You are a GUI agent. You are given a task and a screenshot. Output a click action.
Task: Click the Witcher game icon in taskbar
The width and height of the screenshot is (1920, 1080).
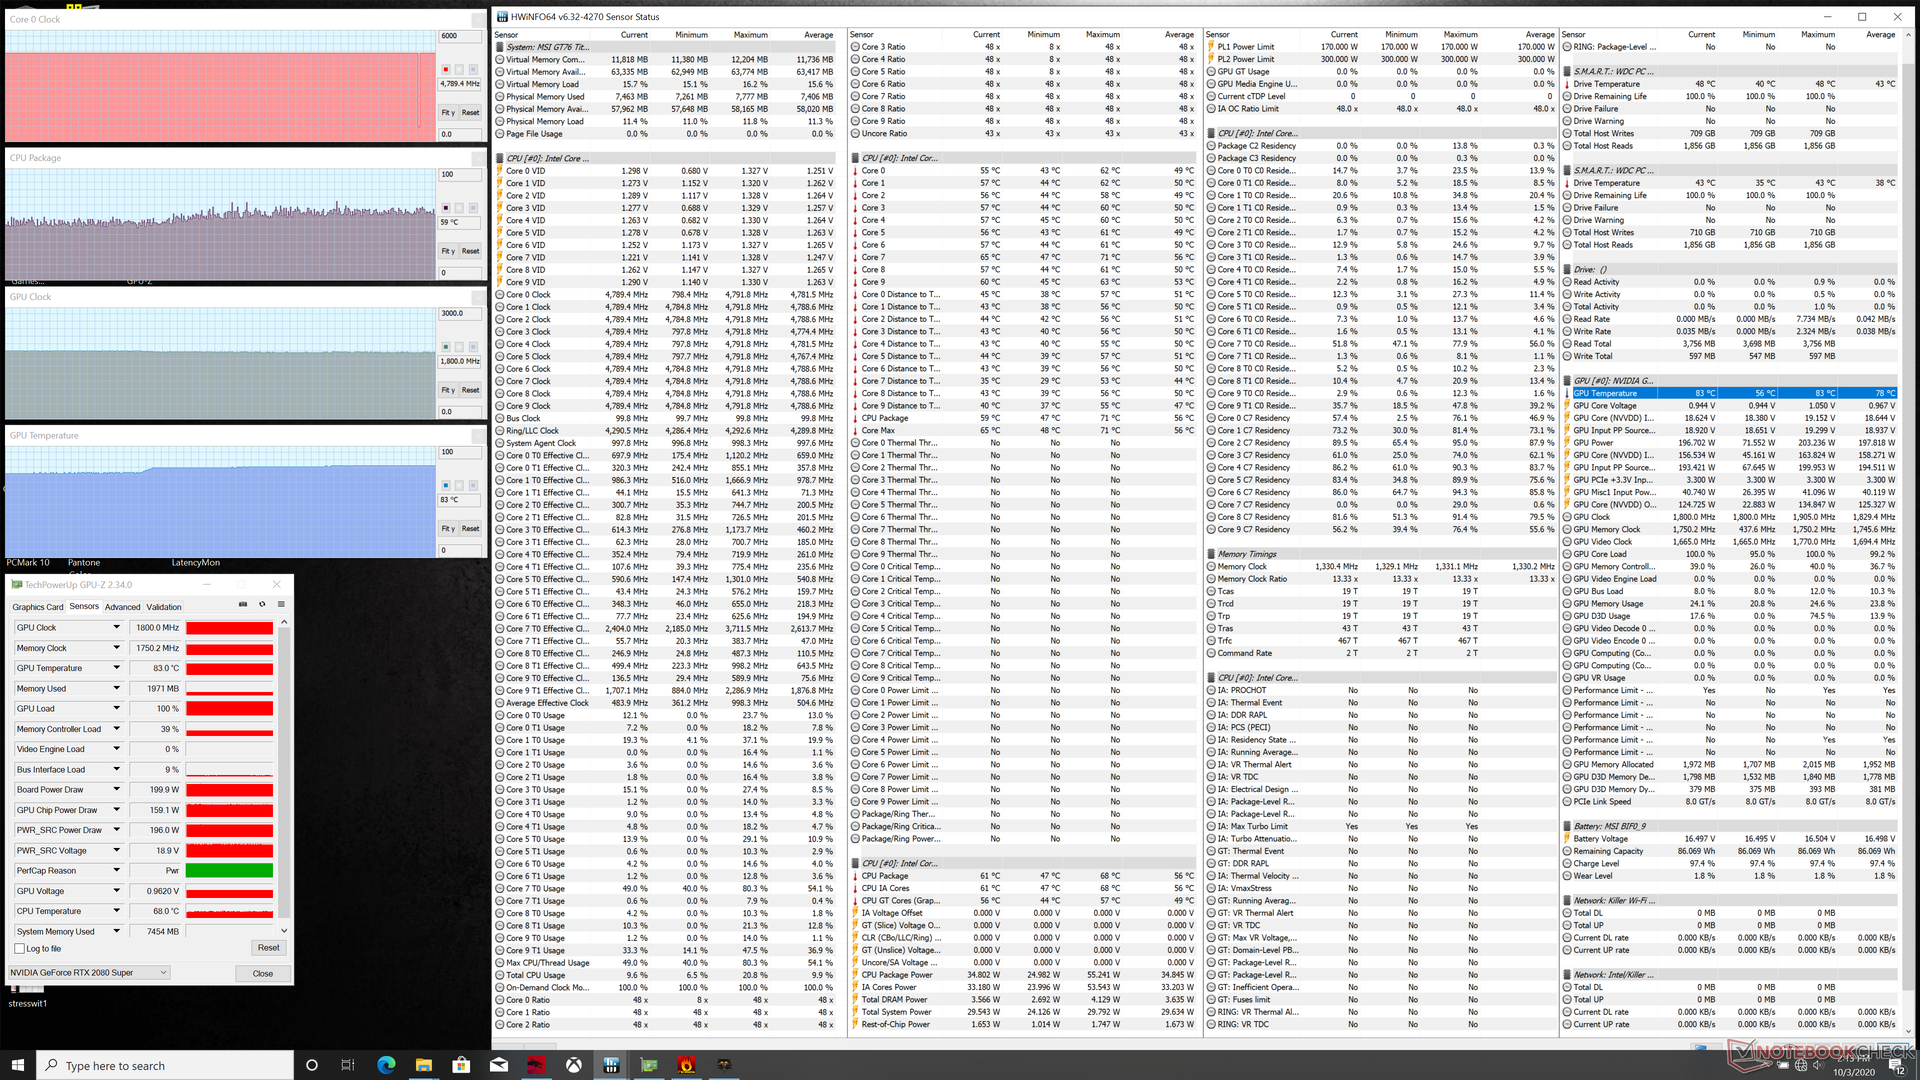[724, 1065]
